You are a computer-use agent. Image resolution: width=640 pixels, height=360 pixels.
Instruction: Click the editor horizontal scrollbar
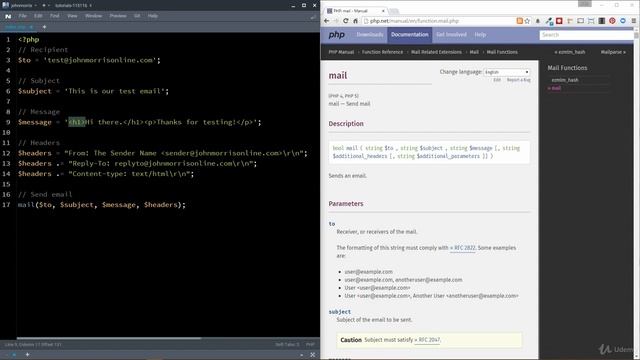click(109, 338)
